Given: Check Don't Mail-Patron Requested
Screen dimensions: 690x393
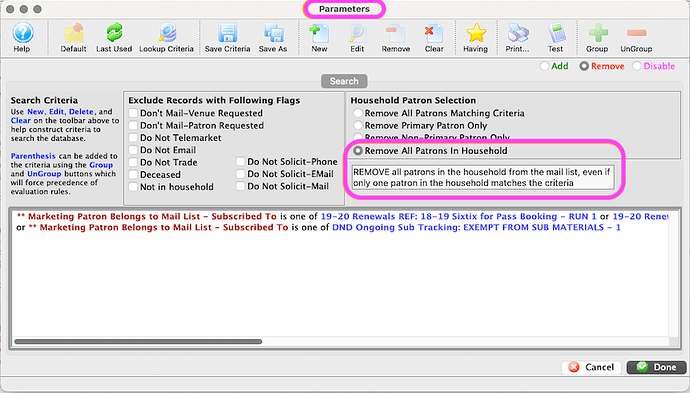Looking at the screenshot, I should 133,125.
